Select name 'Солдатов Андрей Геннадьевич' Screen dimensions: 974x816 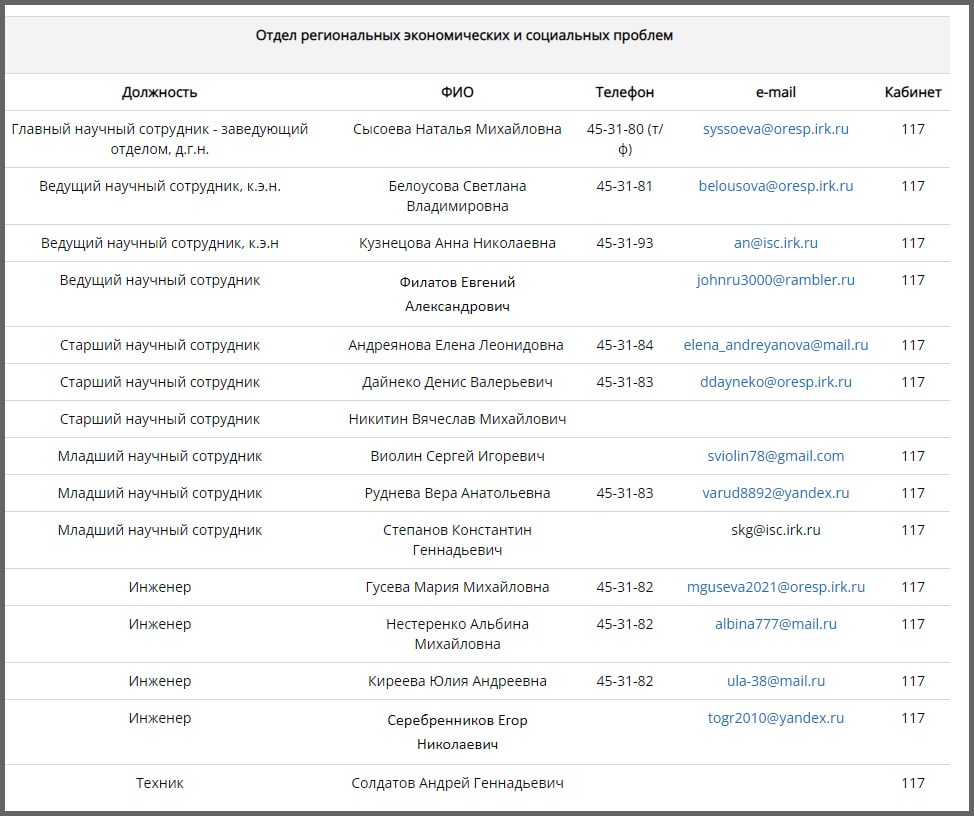pyautogui.click(x=457, y=783)
